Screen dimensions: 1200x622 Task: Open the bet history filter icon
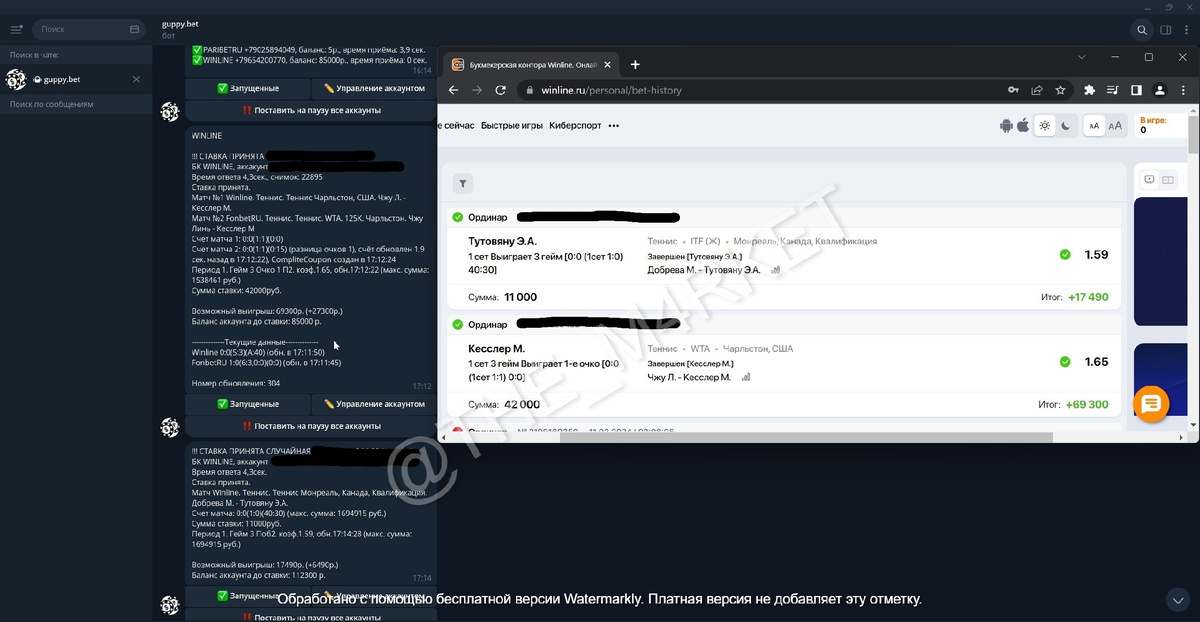pyautogui.click(x=462, y=183)
